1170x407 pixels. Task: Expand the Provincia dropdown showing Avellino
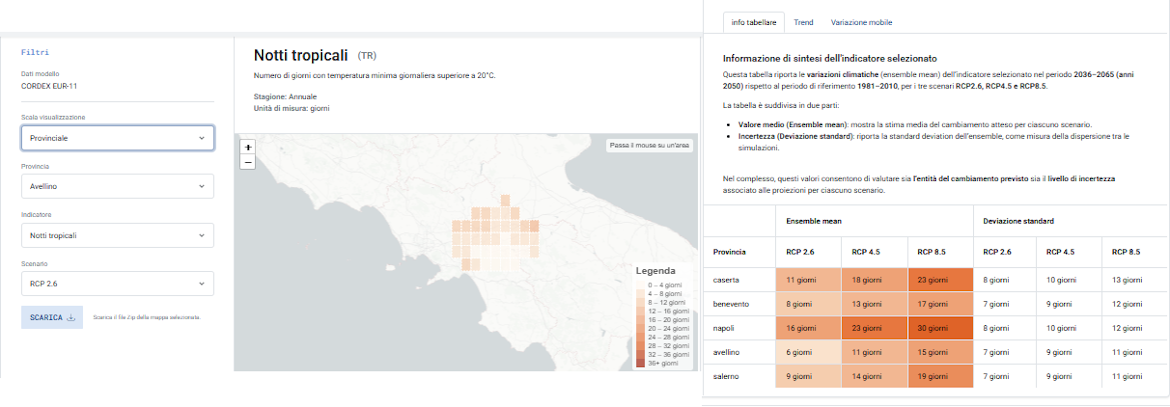(117, 186)
